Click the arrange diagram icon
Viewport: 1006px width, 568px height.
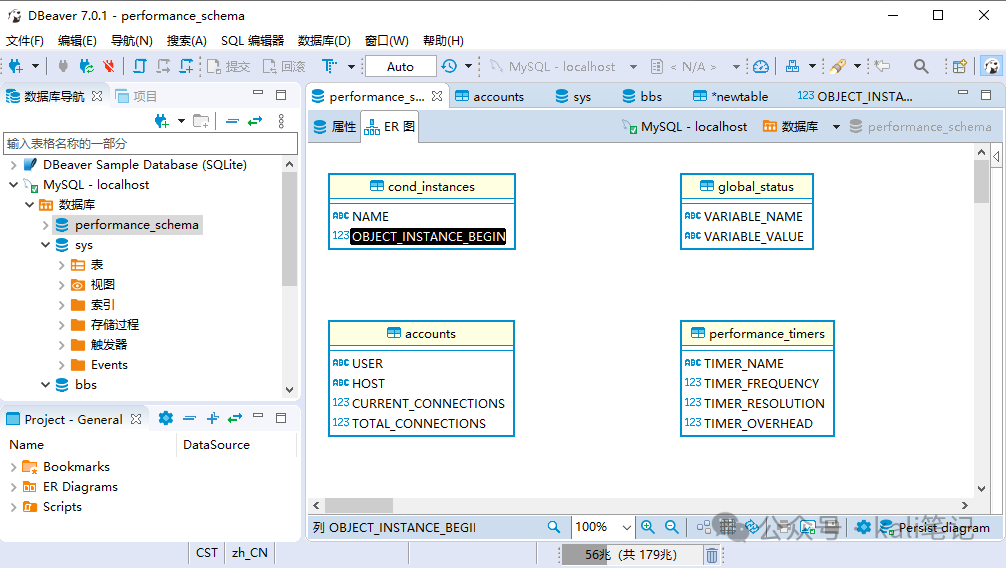(704, 527)
